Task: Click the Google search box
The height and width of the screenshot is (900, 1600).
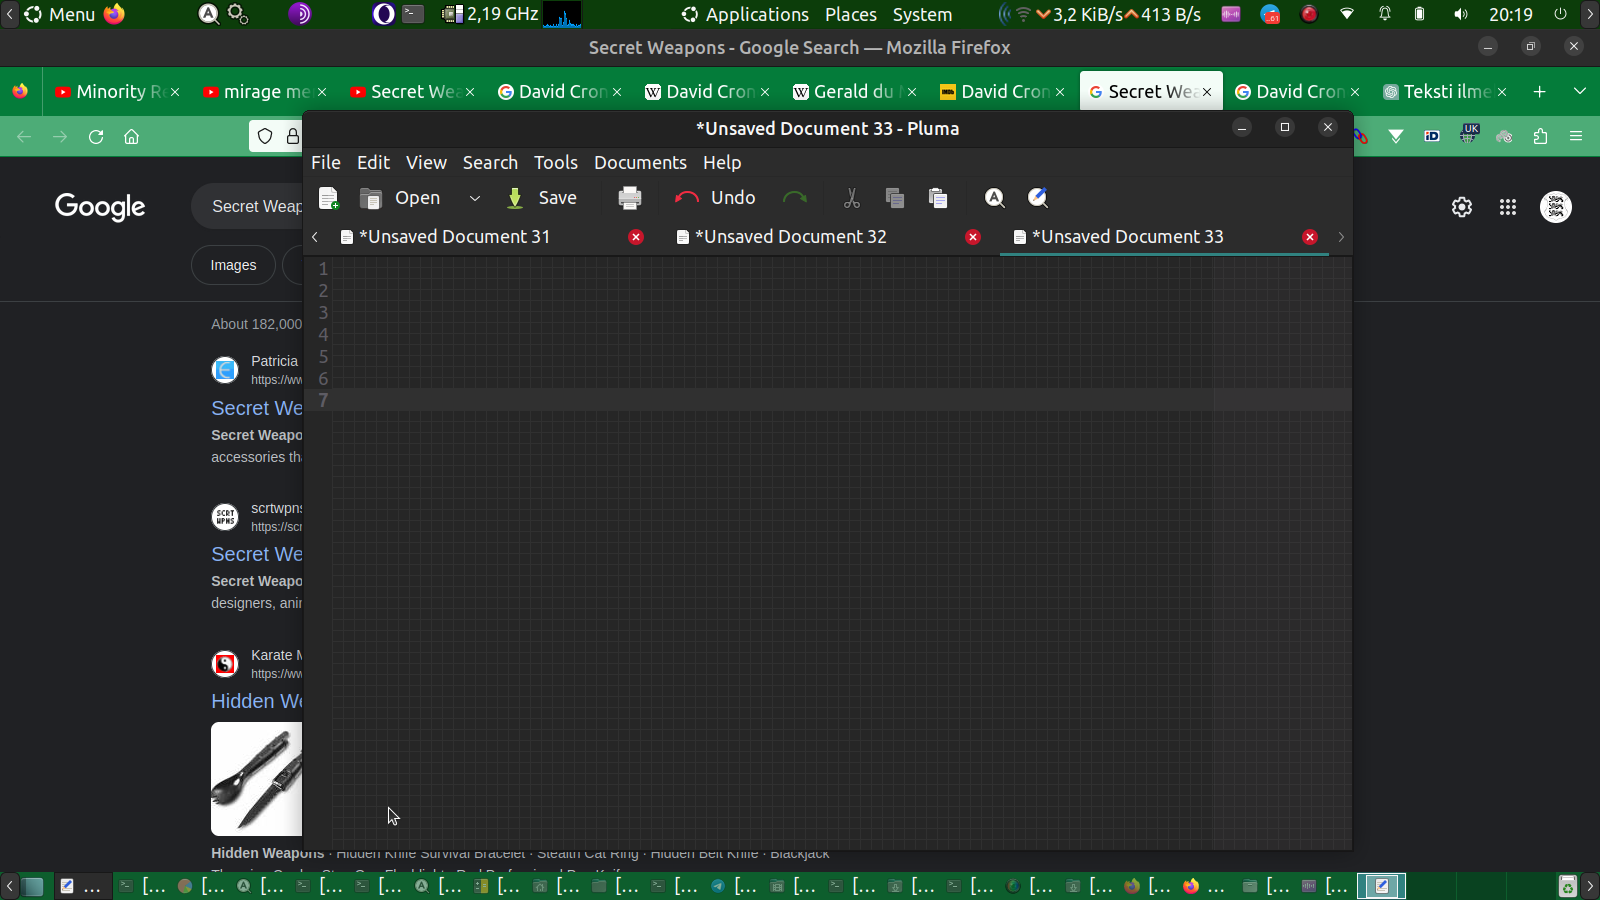Action: coord(246,206)
